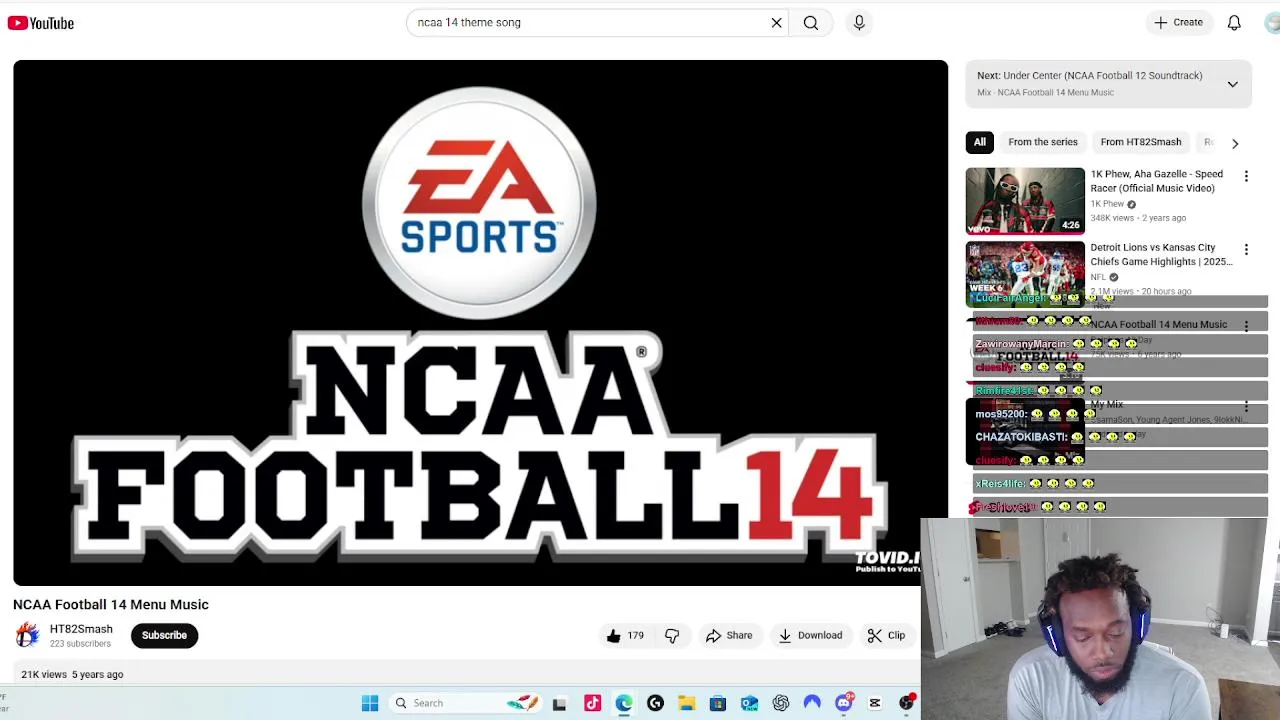
Task: Open Speed Racer video title
Action: [1156, 181]
